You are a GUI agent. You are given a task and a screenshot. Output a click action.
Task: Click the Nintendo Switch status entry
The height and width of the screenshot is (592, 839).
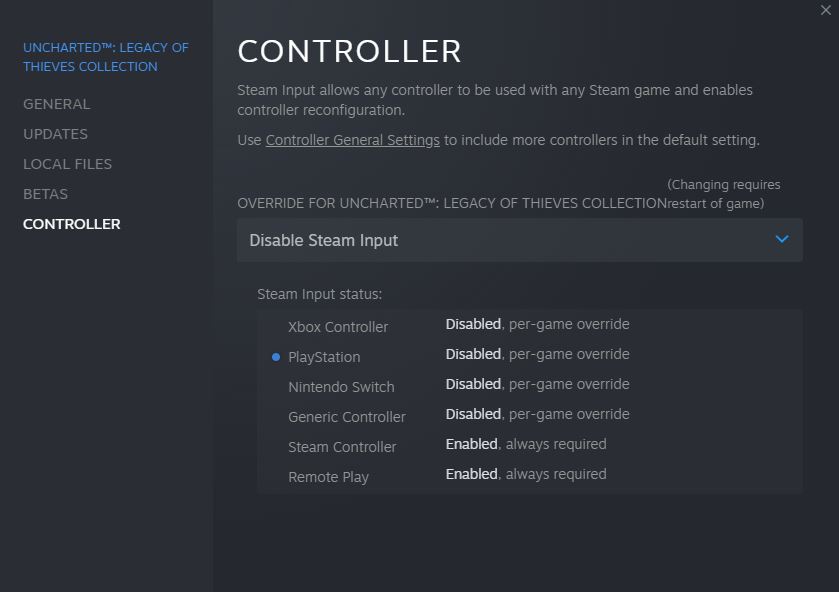tap(341, 387)
